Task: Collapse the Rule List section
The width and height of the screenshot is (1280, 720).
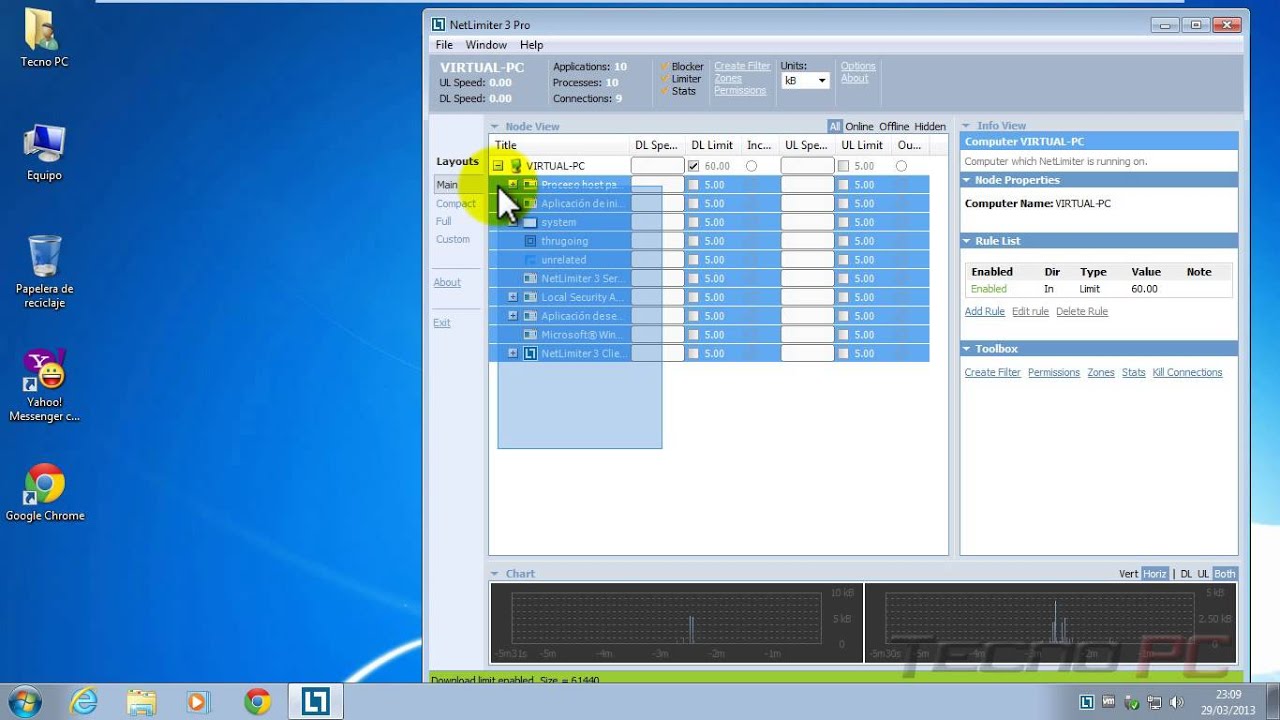Action: coord(968,241)
